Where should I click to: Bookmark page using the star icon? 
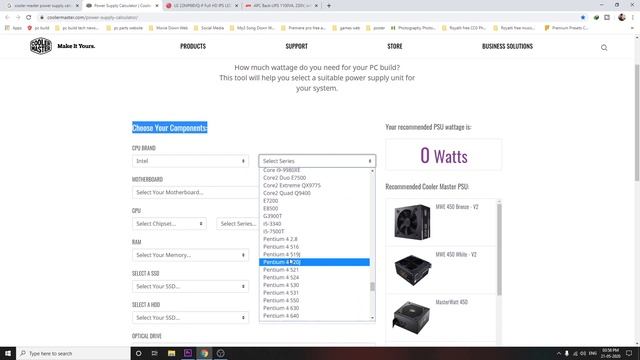click(x=583, y=17)
